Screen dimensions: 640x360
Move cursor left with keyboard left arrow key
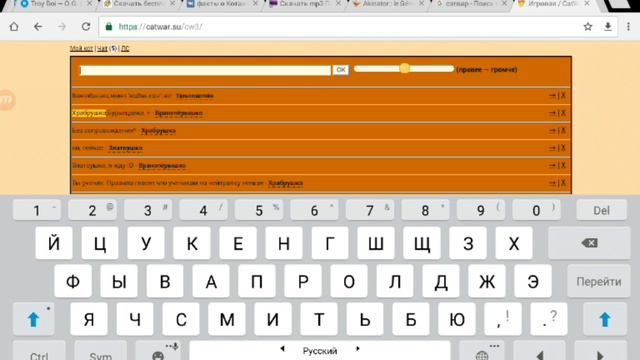[x=540, y=352]
